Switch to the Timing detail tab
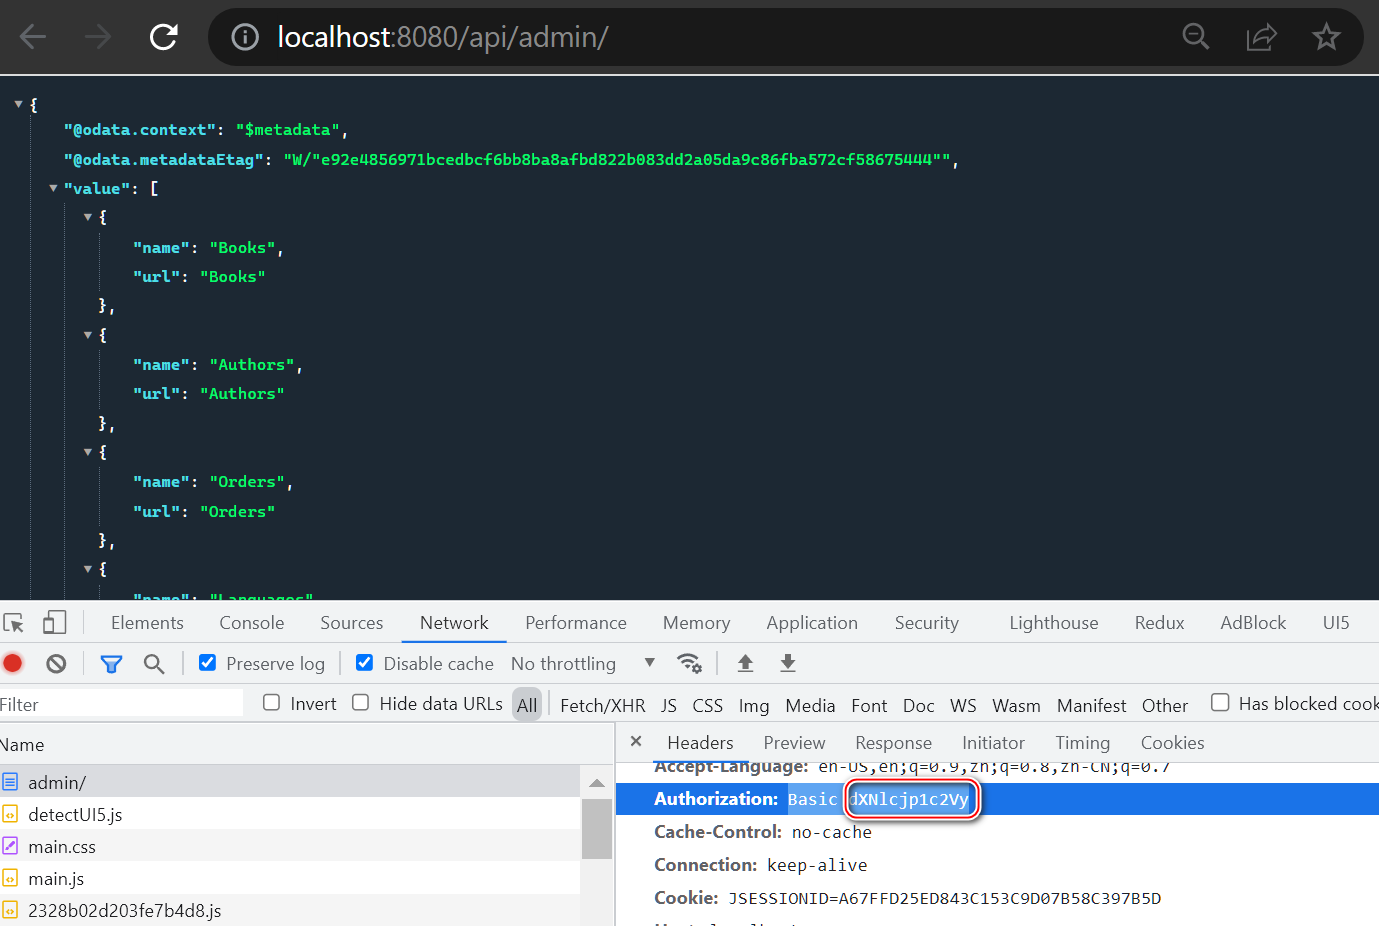This screenshot has width=1379, height=926. coord(1082,743)
